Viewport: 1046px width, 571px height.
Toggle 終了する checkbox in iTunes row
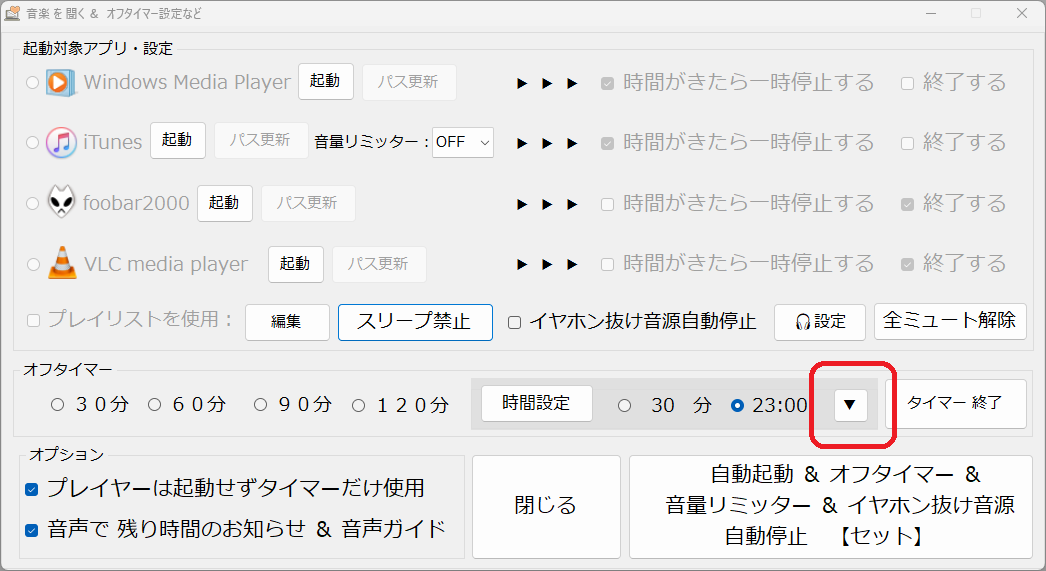click(x=907, y=143)
